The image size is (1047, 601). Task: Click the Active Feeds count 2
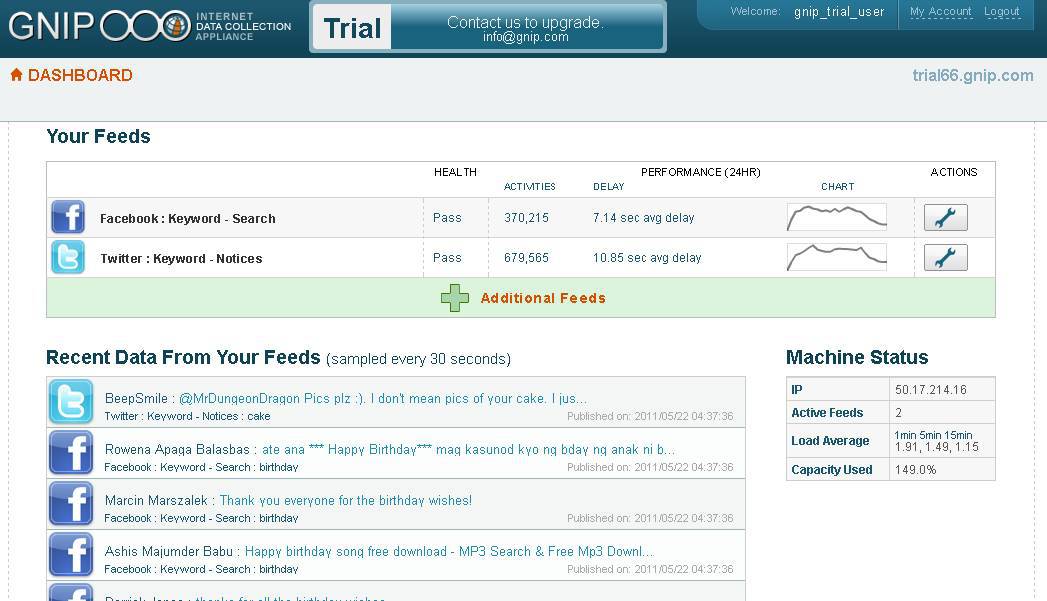pyautogui.click(x=899, y=413)
